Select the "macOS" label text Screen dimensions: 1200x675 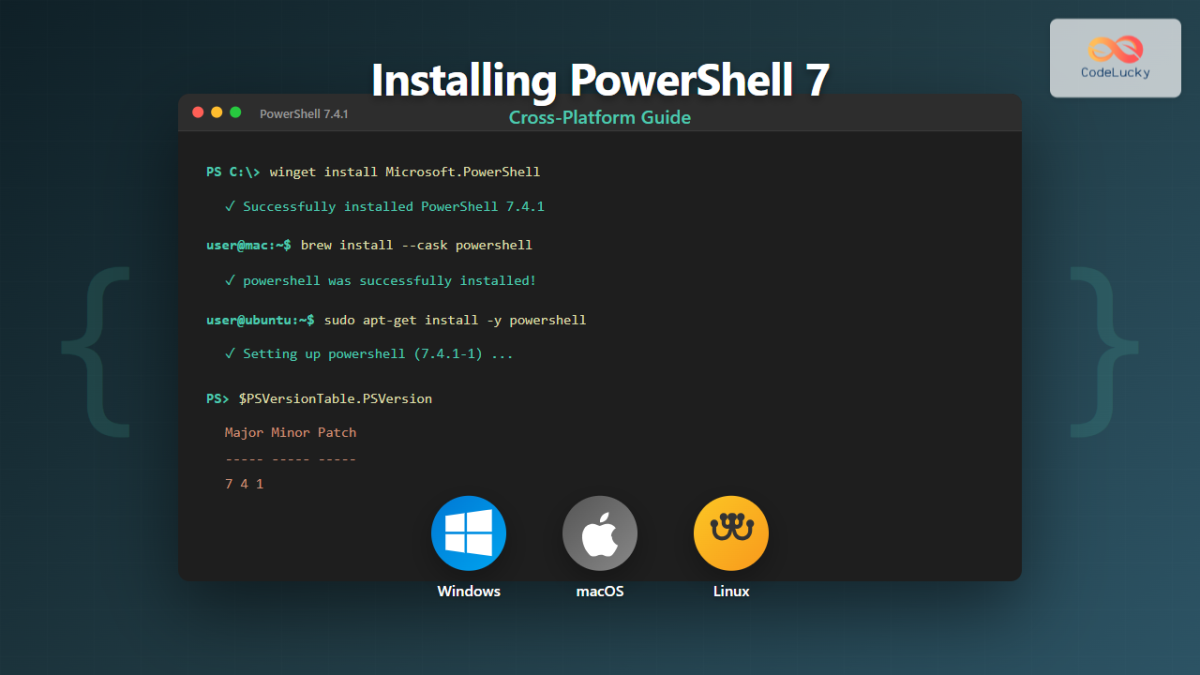click(599, 591)
